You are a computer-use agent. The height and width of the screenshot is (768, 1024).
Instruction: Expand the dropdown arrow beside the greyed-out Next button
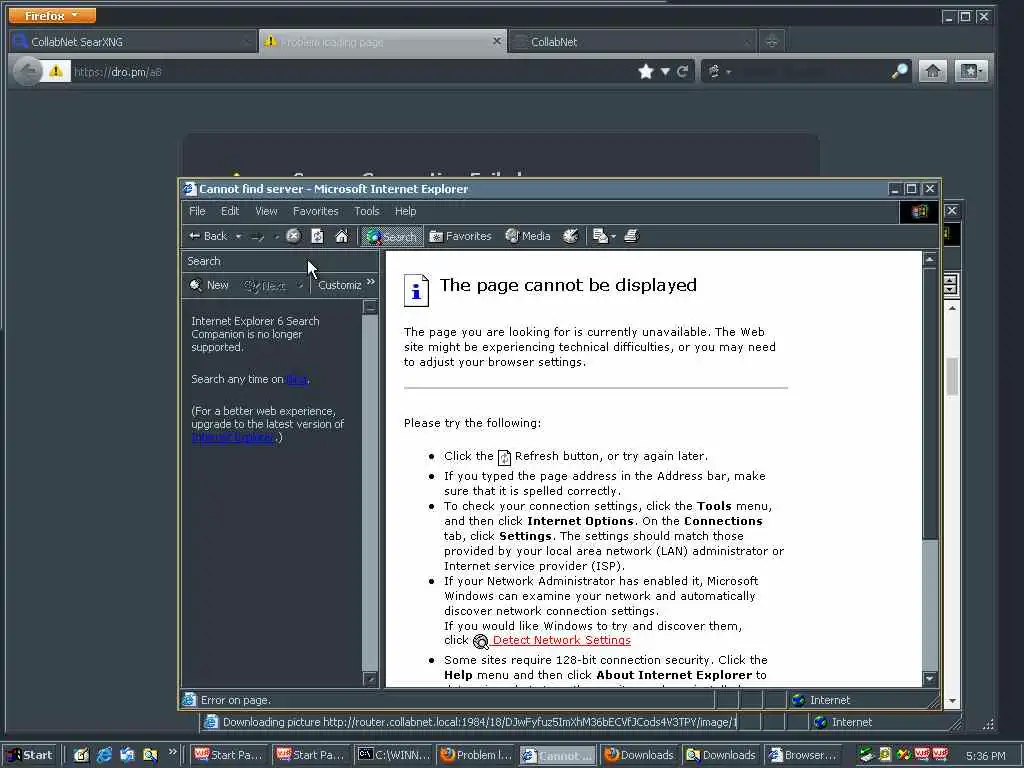300,285
